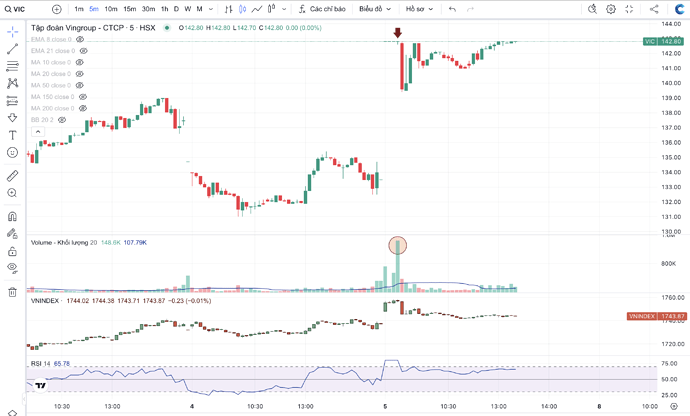This screenshot has width=690, height=416.
Task: Toggle lock all drawings
Action: point(12,251)
